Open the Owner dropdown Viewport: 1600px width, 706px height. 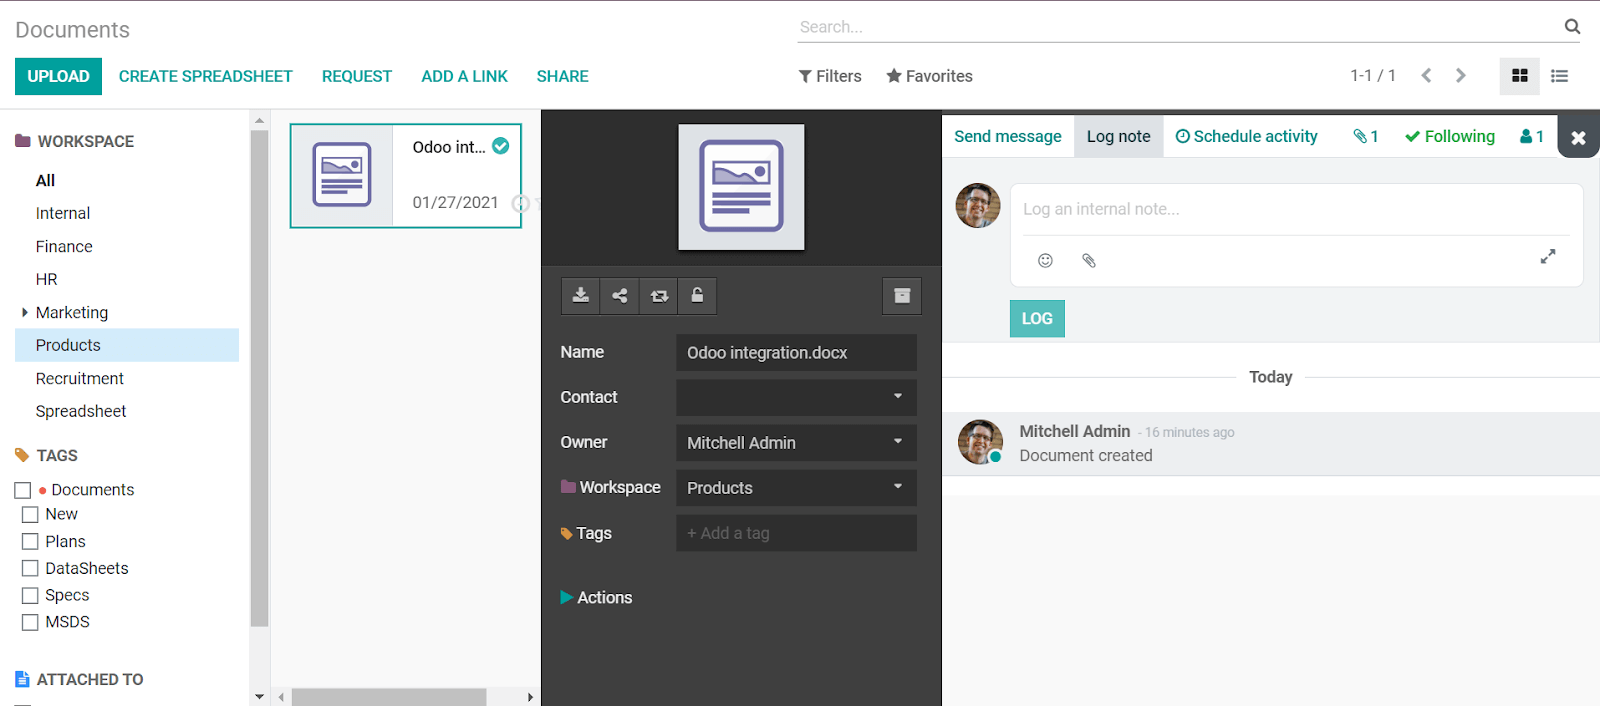pos(796,442)
